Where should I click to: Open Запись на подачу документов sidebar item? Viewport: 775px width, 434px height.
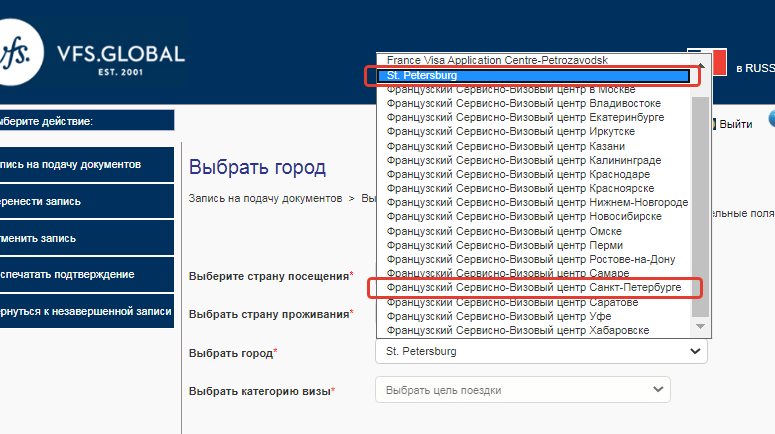coord(86,165)
